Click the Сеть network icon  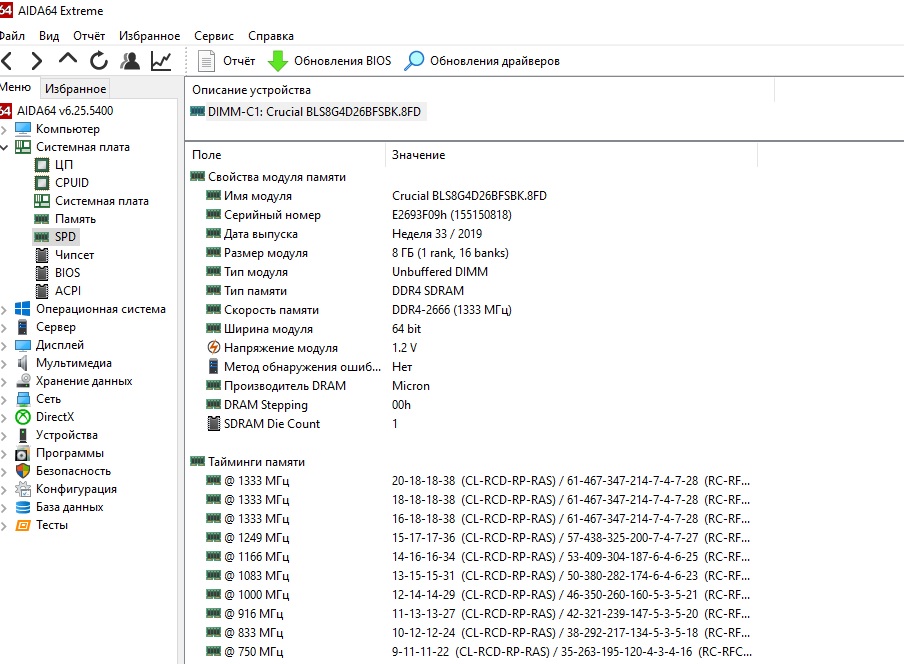22,399
